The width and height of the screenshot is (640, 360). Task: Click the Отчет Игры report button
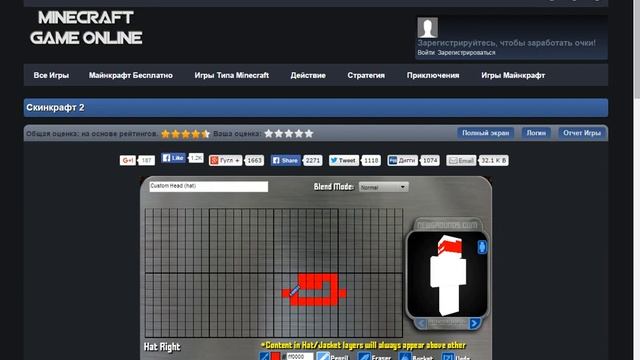pos(582,133)
